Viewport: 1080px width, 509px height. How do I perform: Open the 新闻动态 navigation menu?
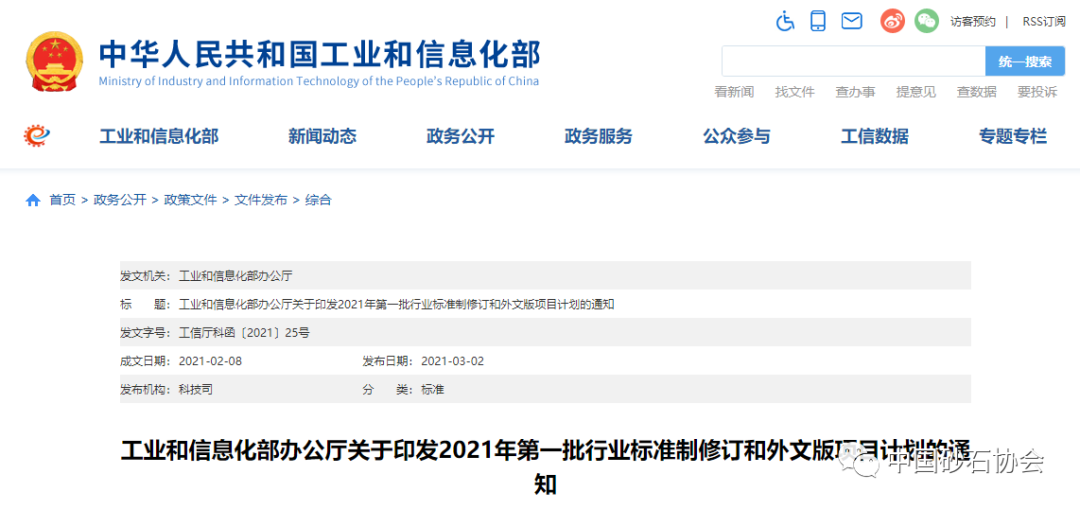point(322,136)
